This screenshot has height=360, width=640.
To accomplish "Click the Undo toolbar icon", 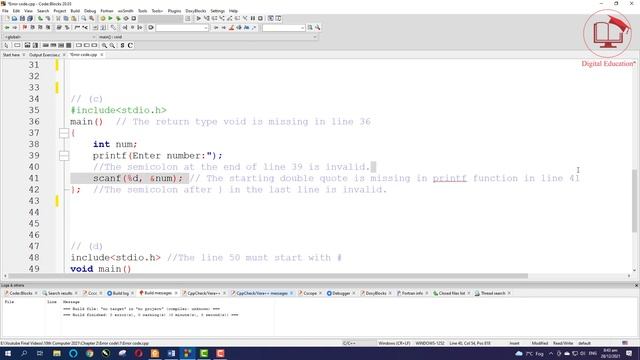I will [40, 18].
